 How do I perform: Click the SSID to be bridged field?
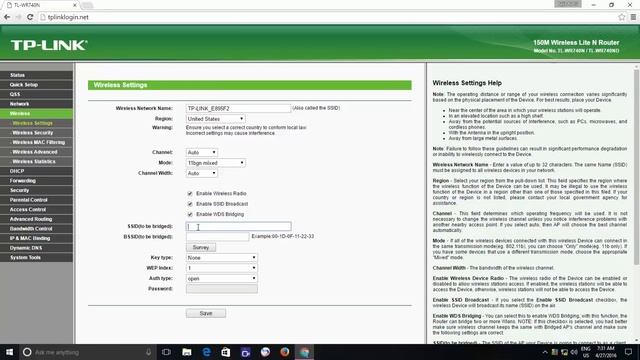[x=238, y=226]
